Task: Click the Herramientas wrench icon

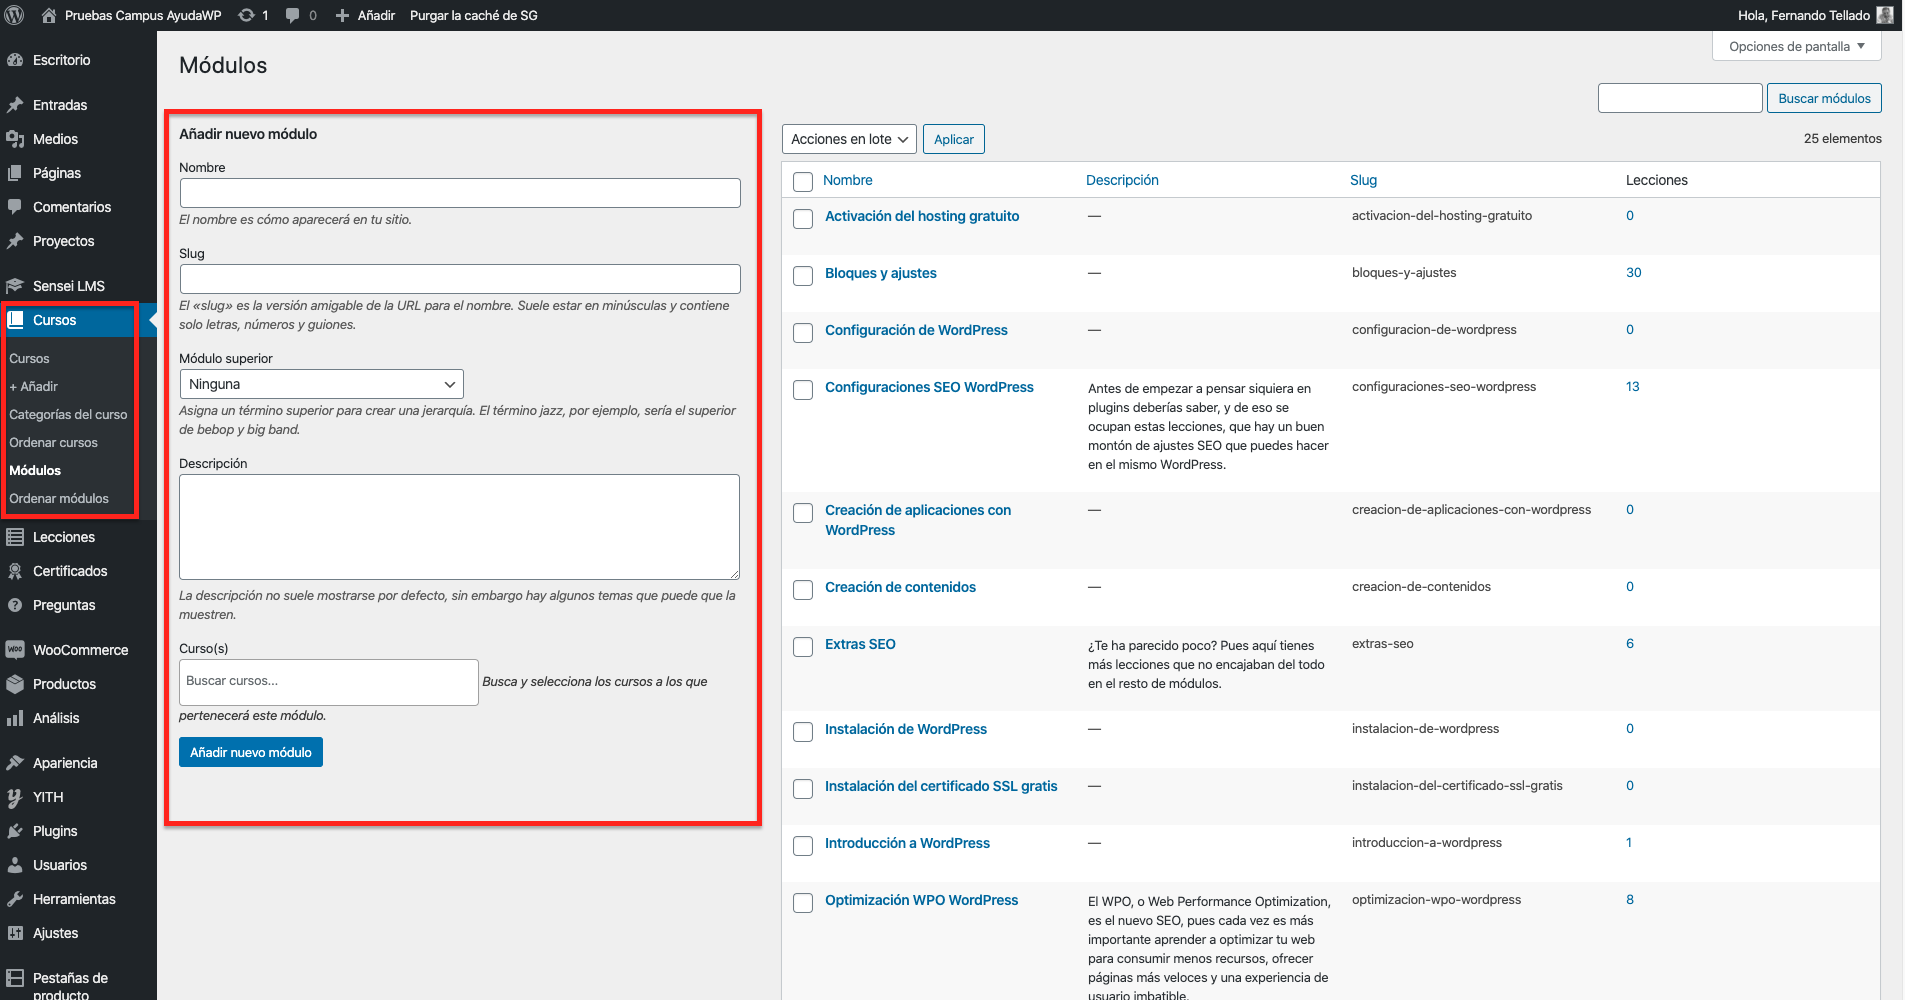Action: tap(15, 899)
